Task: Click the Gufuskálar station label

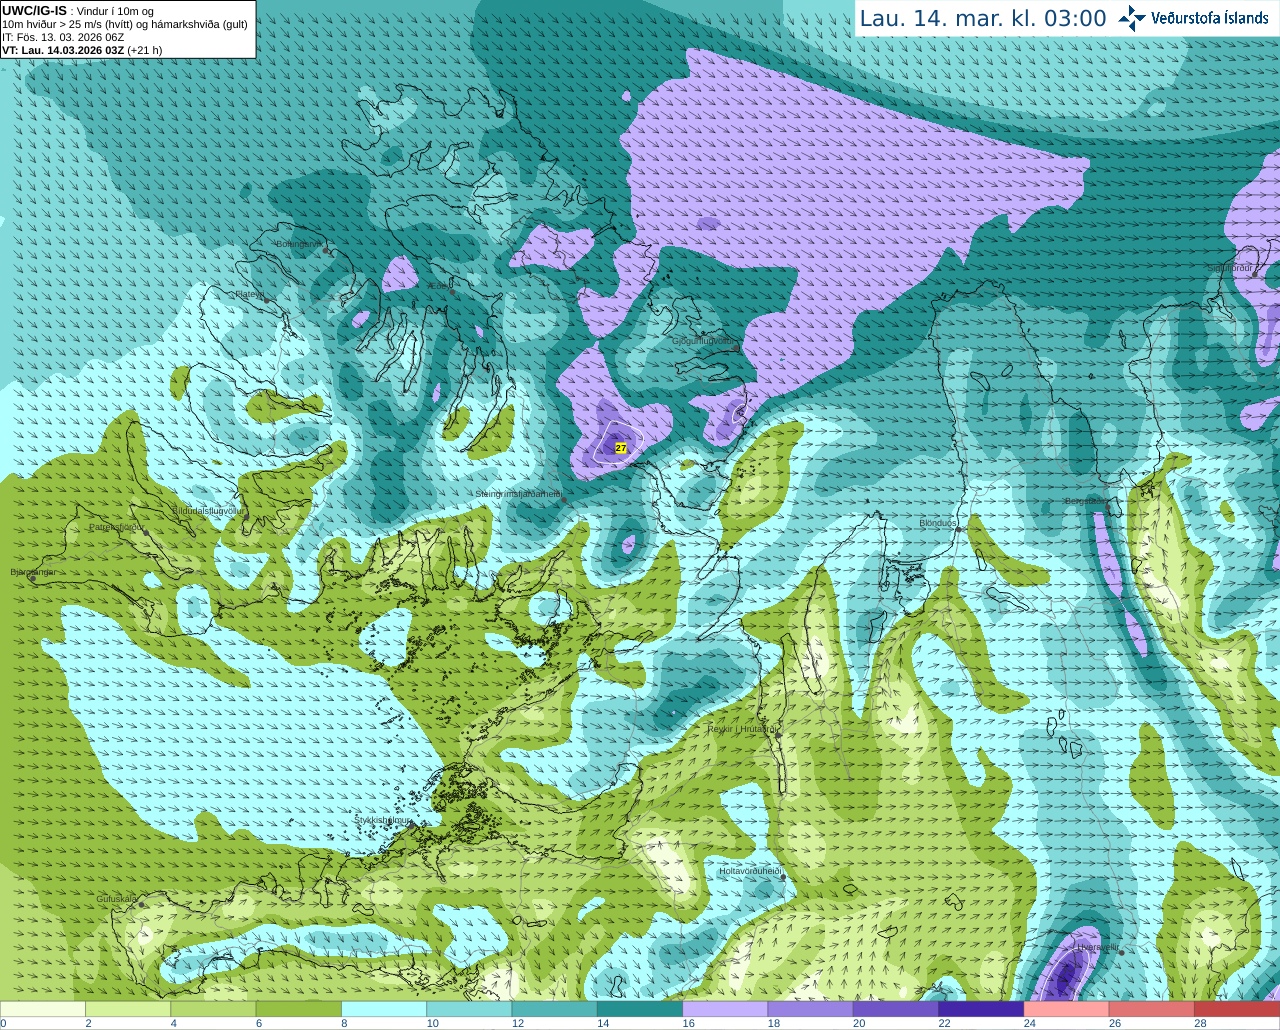Action: 116,899
